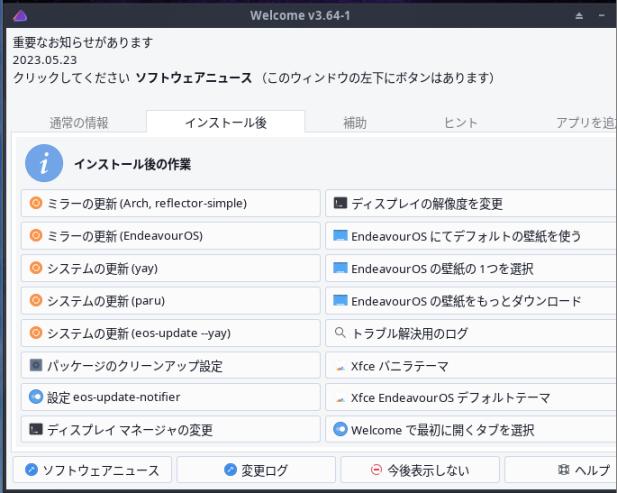Open EndeavourOS の壁紙をもっとダウンロード
The width and height of the screenshot is (617, 493).
pyautogui.click(x=471, y=301)
